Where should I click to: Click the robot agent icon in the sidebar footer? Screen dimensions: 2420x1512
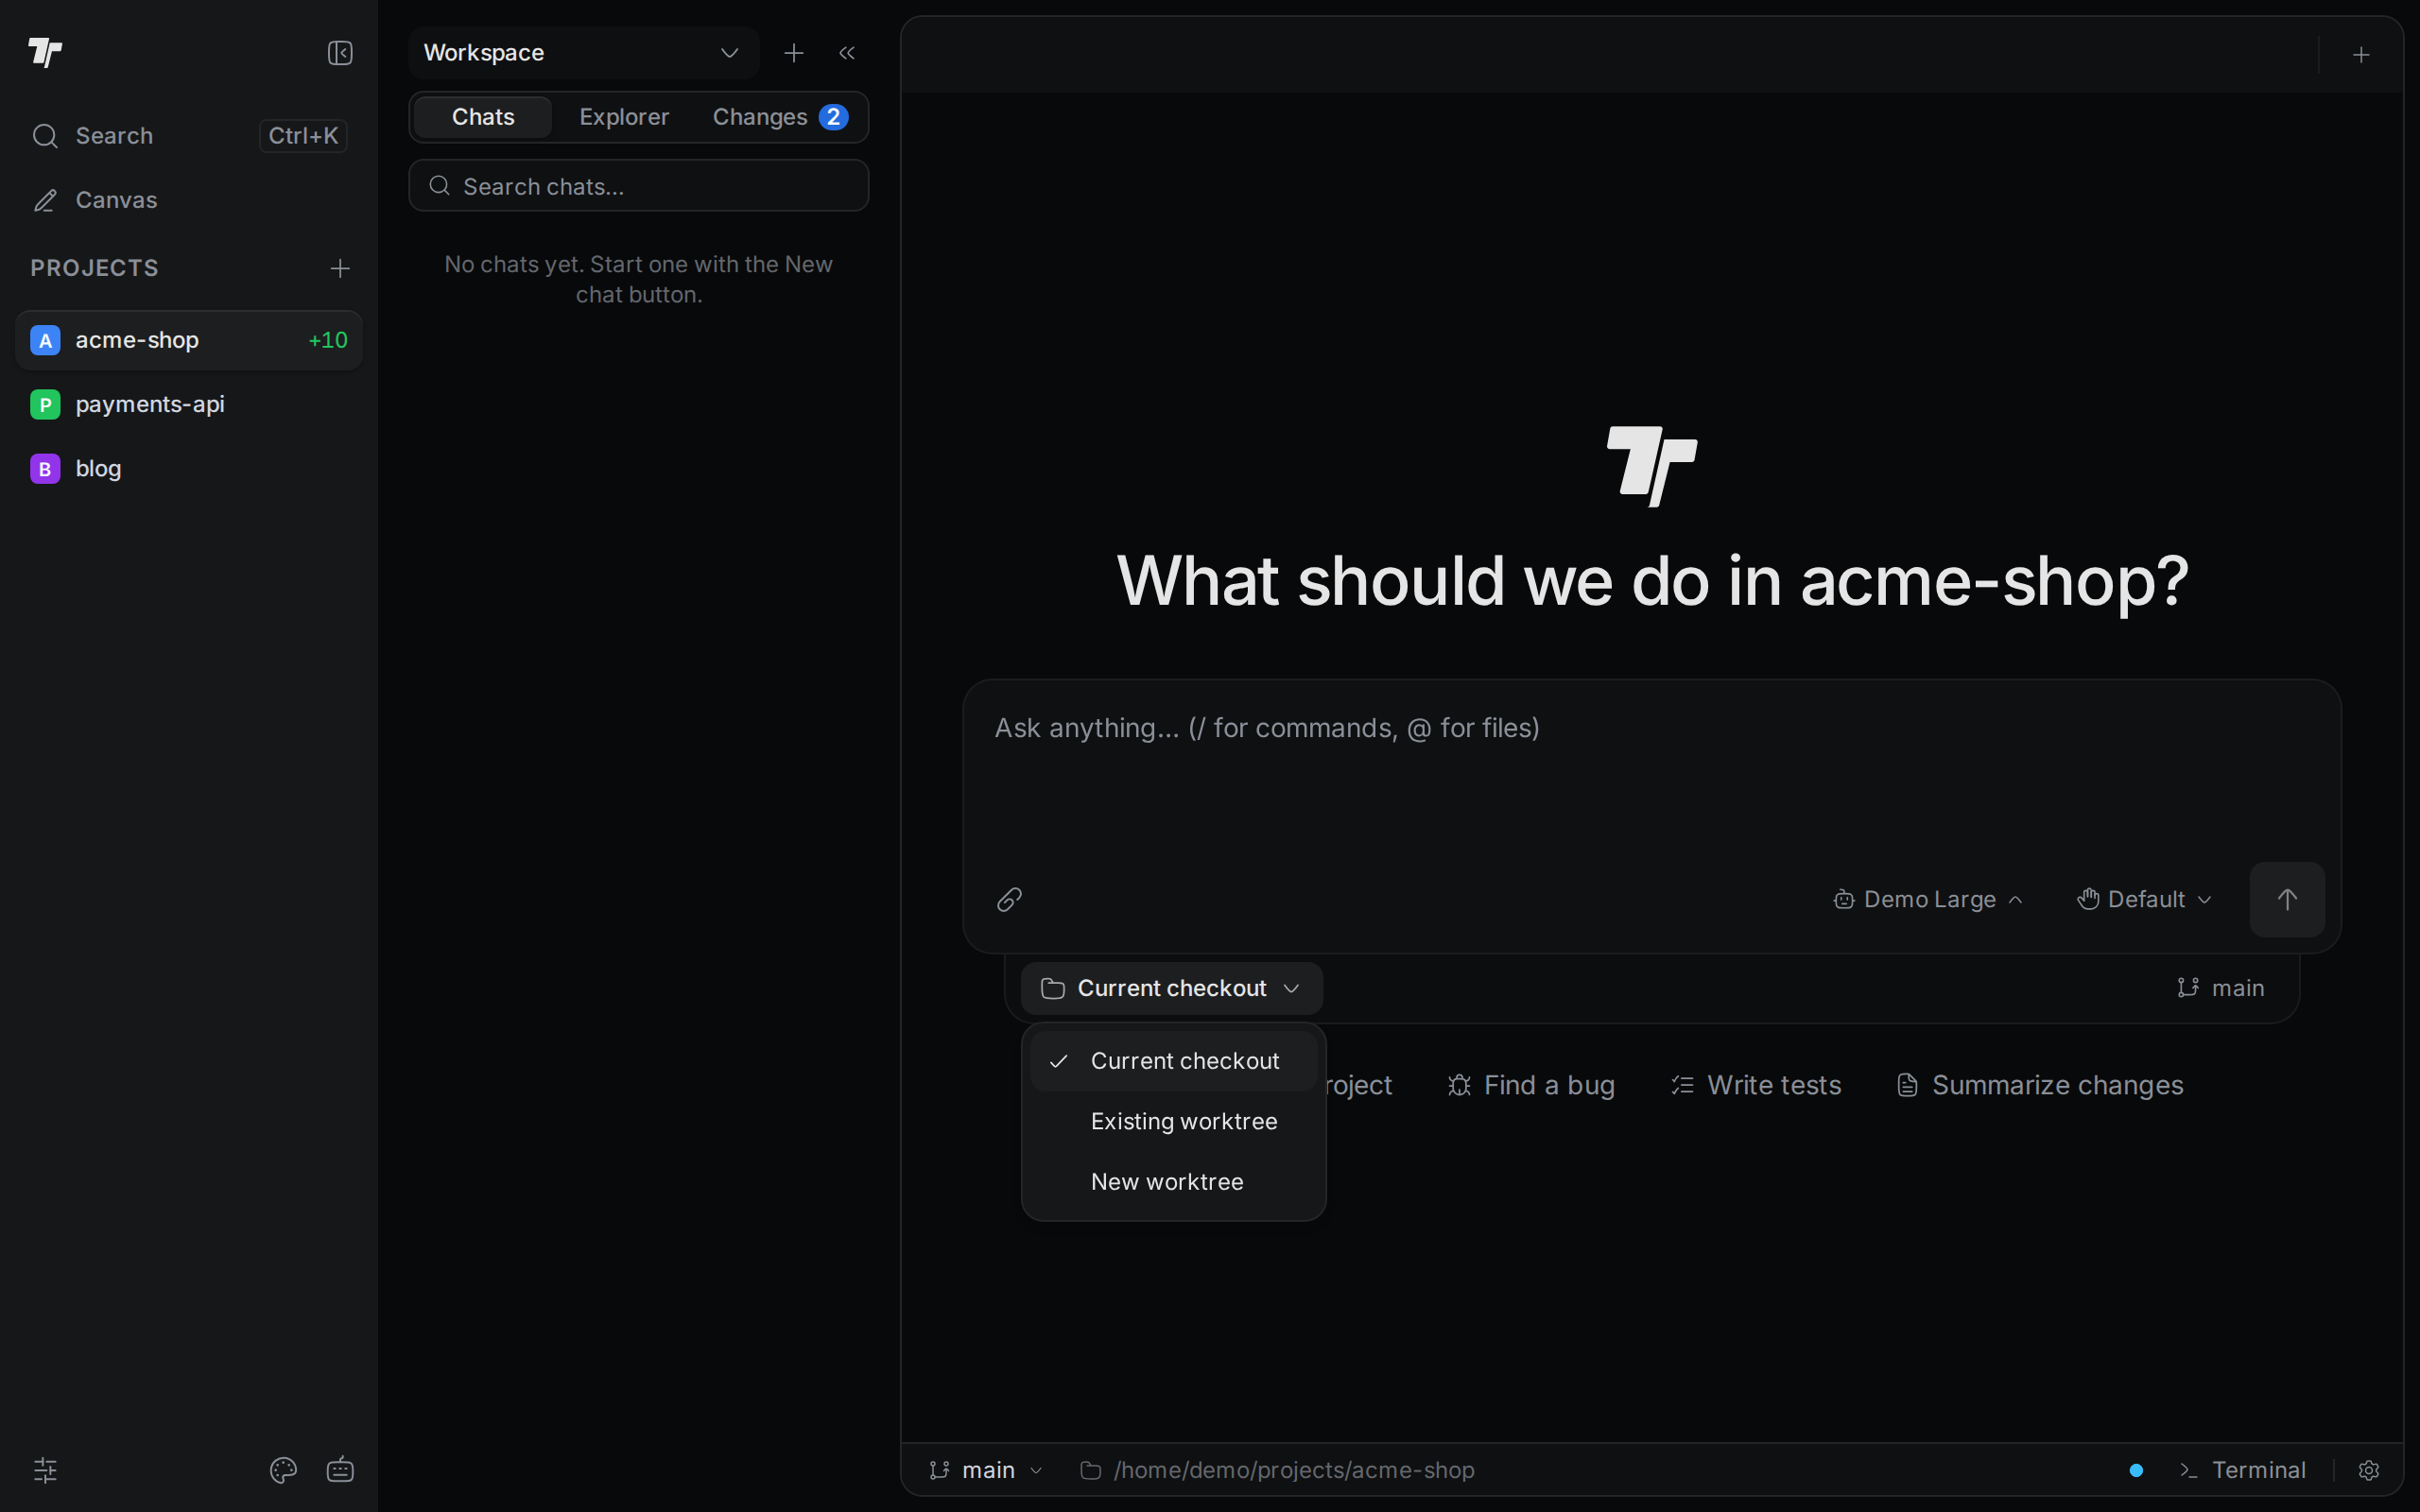click(340, 1470)
